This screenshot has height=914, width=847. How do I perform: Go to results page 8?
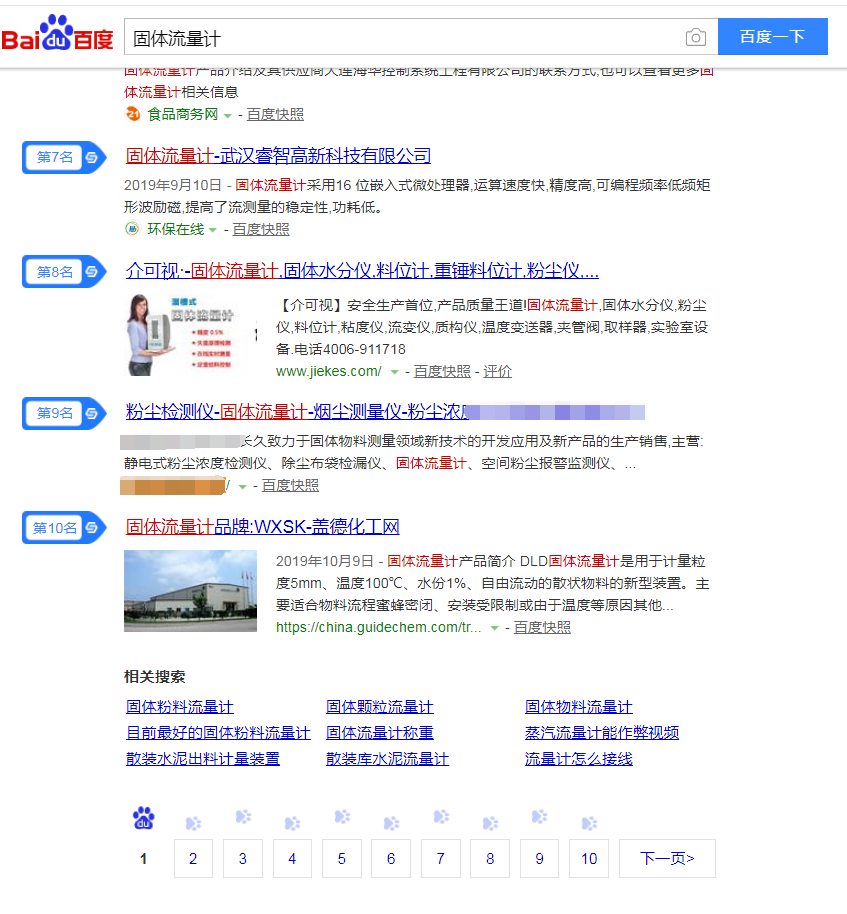490,859
